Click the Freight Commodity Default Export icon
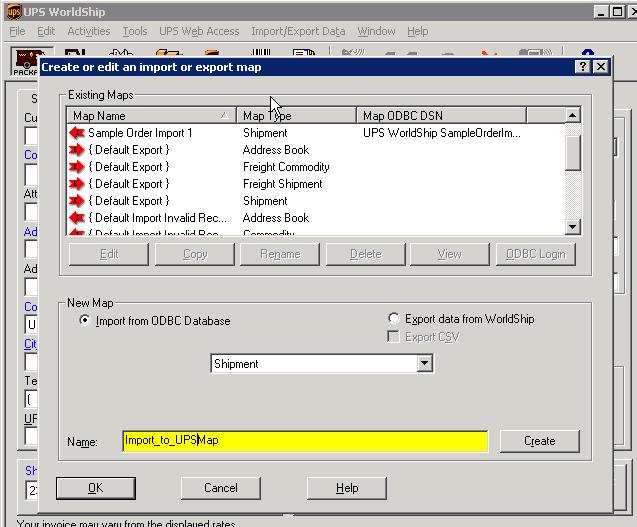Image resolution: width=637 pixels, height=527 pixels. coord(76,167)
